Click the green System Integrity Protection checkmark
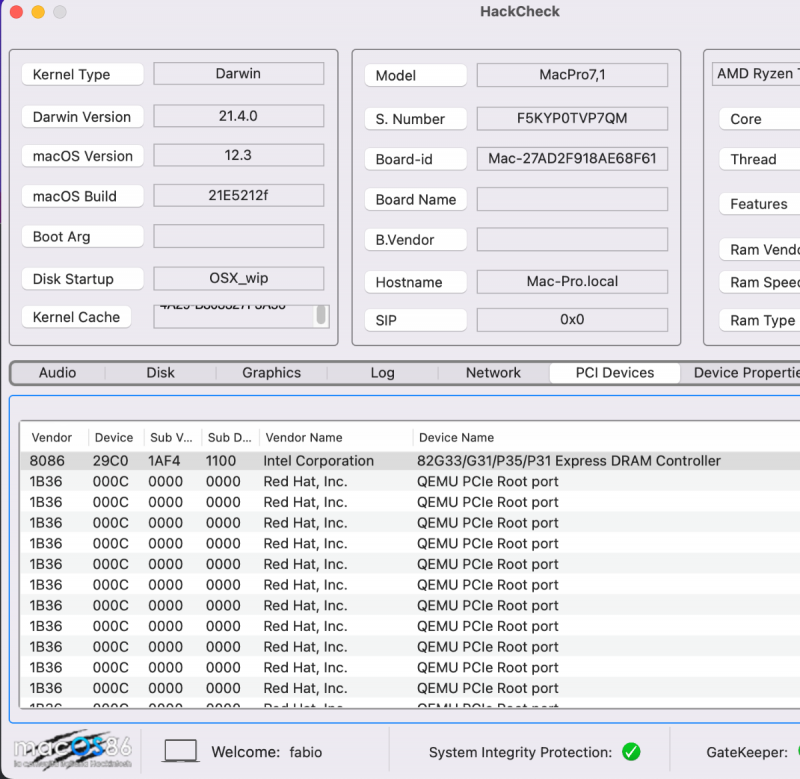This screenshot has height=779, width=800. (x=631, y=752)
